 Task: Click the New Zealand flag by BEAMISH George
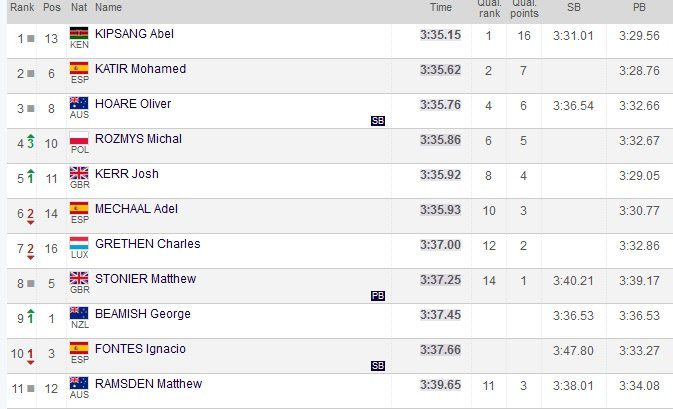[79, 313]
